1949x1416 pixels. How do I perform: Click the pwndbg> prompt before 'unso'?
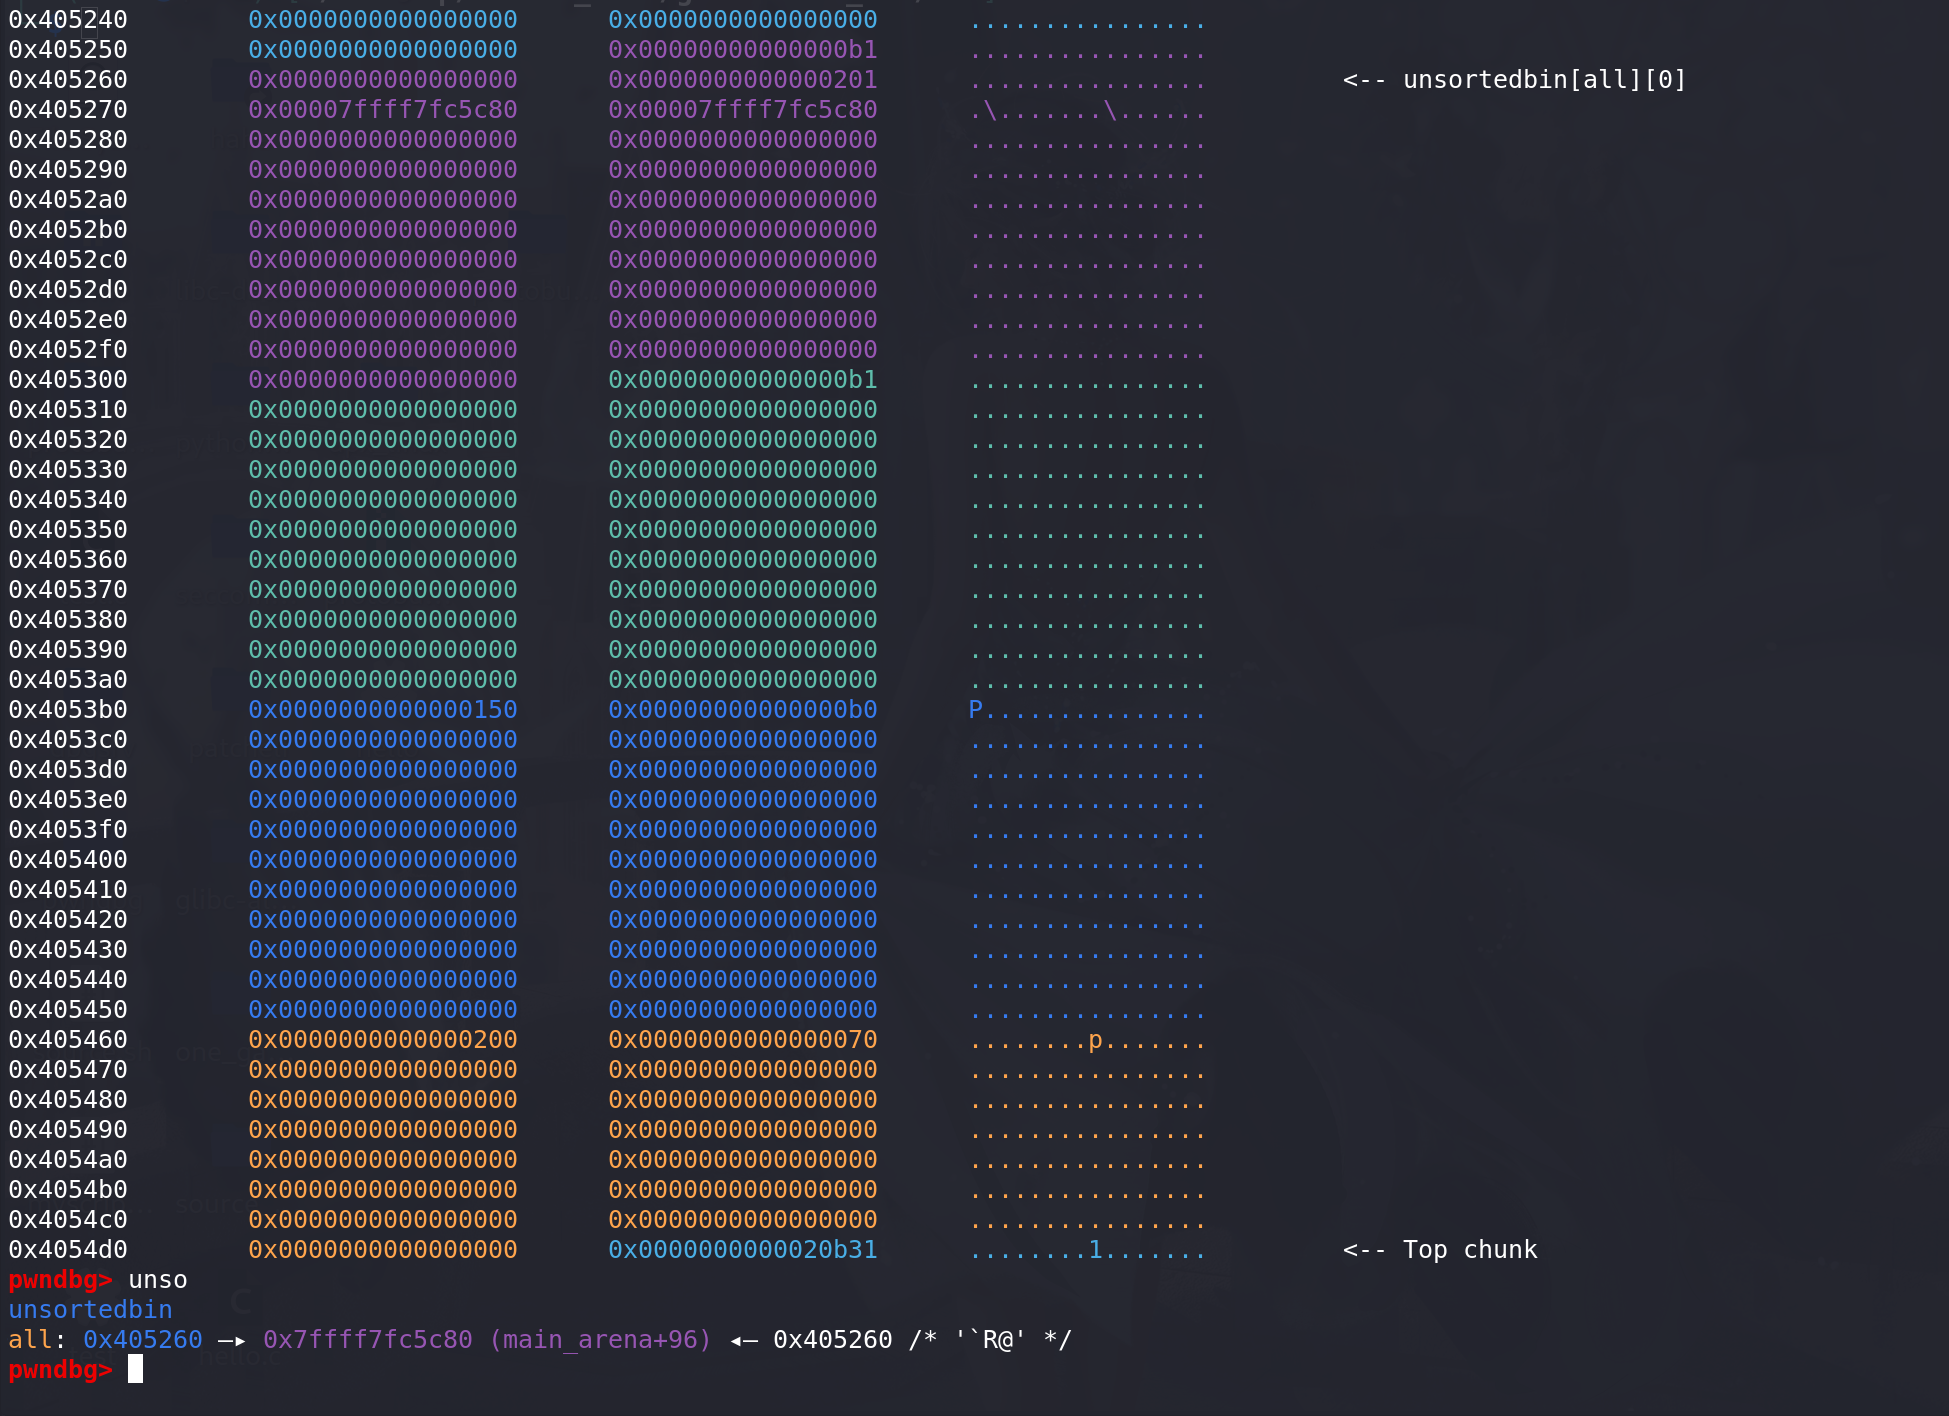60,1280
